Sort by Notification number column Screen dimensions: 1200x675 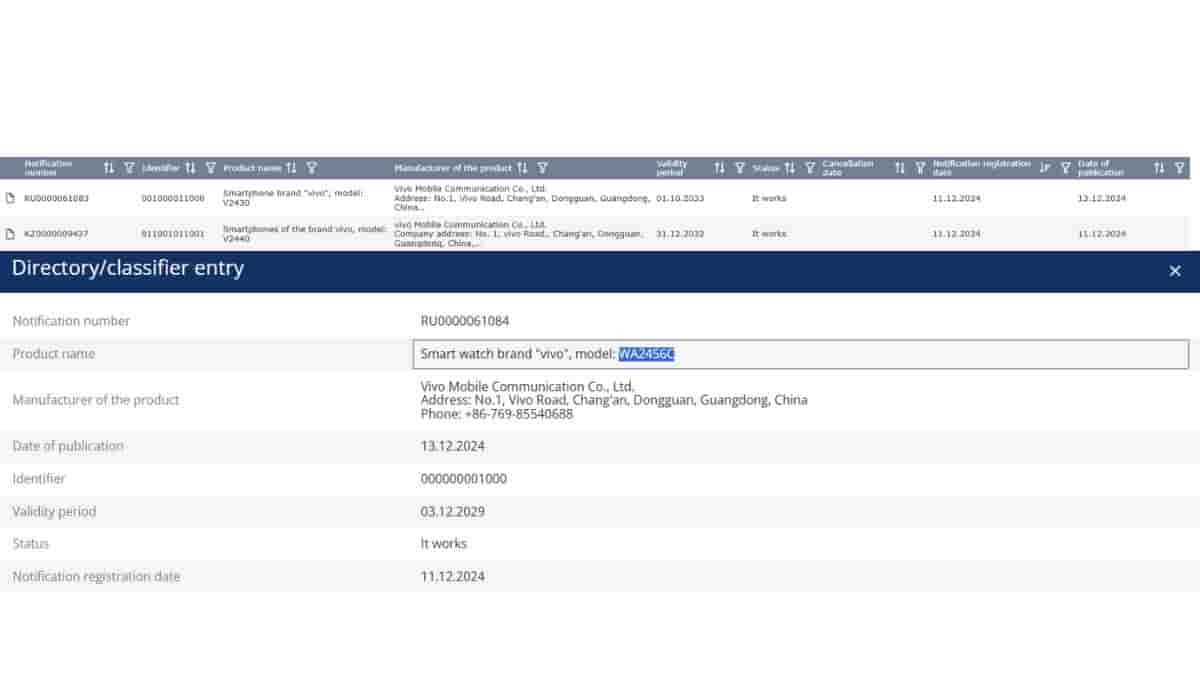pos(109,168)
